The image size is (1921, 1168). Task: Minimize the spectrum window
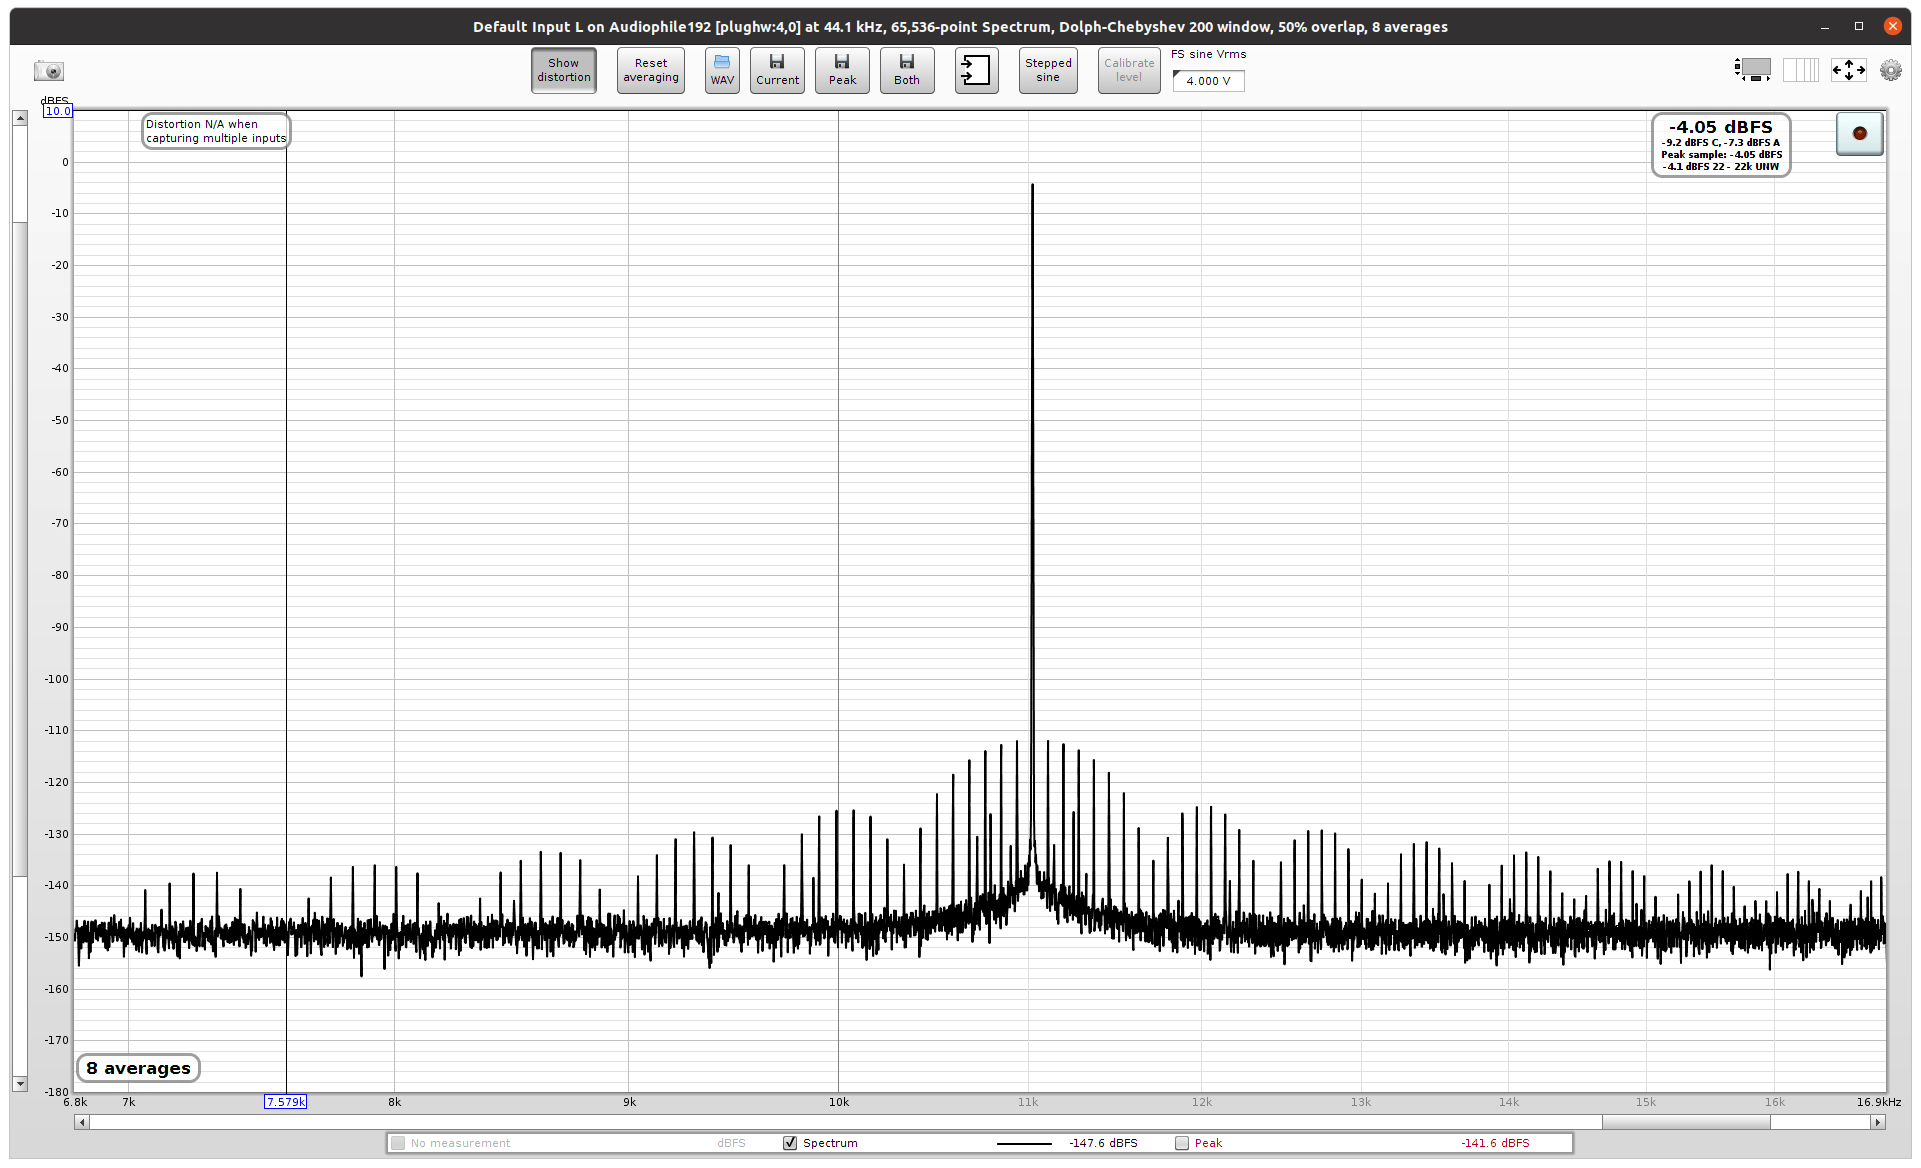point(1825,27)
